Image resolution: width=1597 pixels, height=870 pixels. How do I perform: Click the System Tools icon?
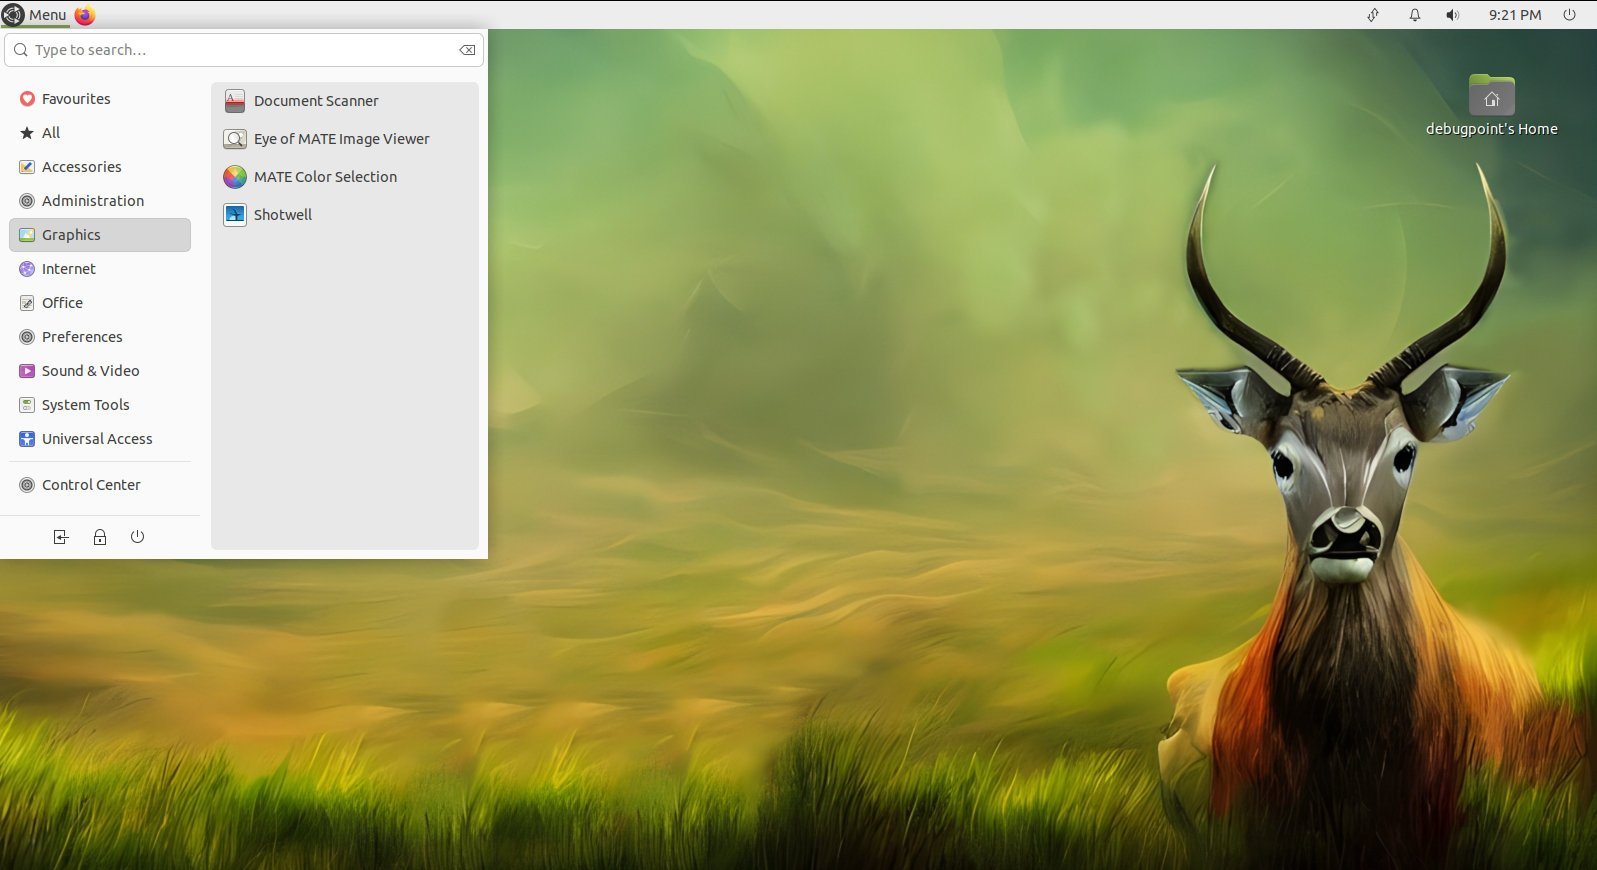(27, 405)
